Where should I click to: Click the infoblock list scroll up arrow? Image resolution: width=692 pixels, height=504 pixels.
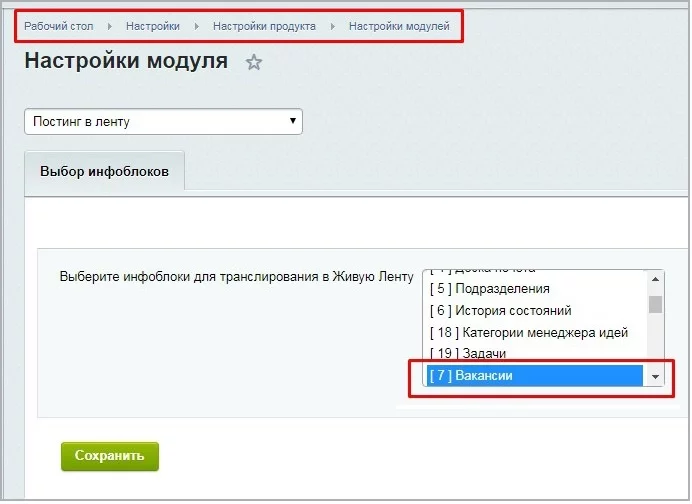656,279
